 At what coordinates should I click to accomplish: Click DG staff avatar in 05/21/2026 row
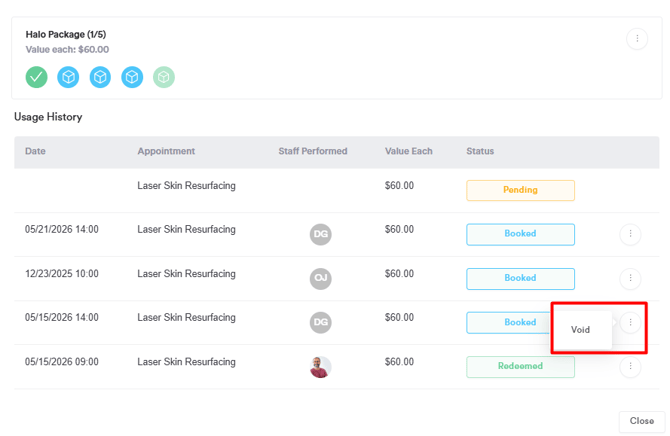pyautogui.click(x=320, y=234)
